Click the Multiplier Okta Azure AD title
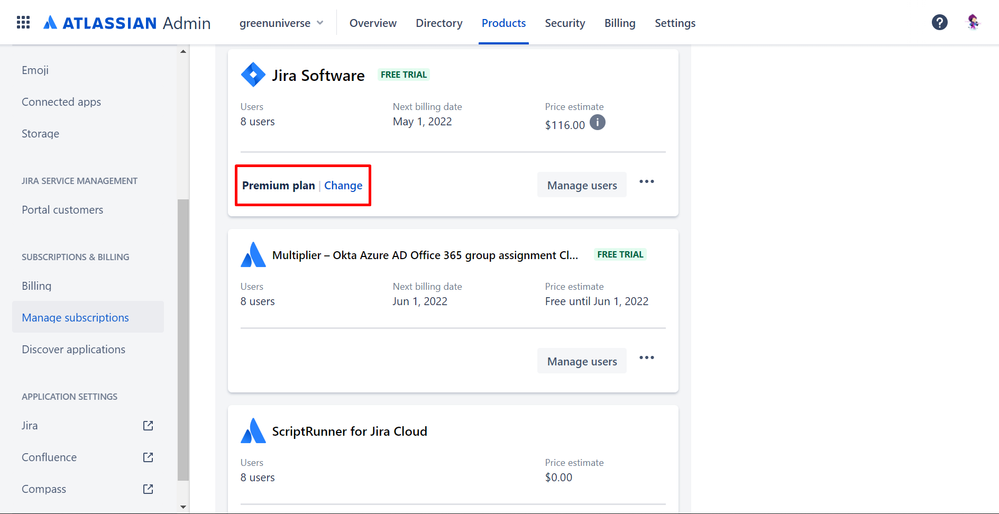Screen dimensions: 999x514 pos(426,255)
